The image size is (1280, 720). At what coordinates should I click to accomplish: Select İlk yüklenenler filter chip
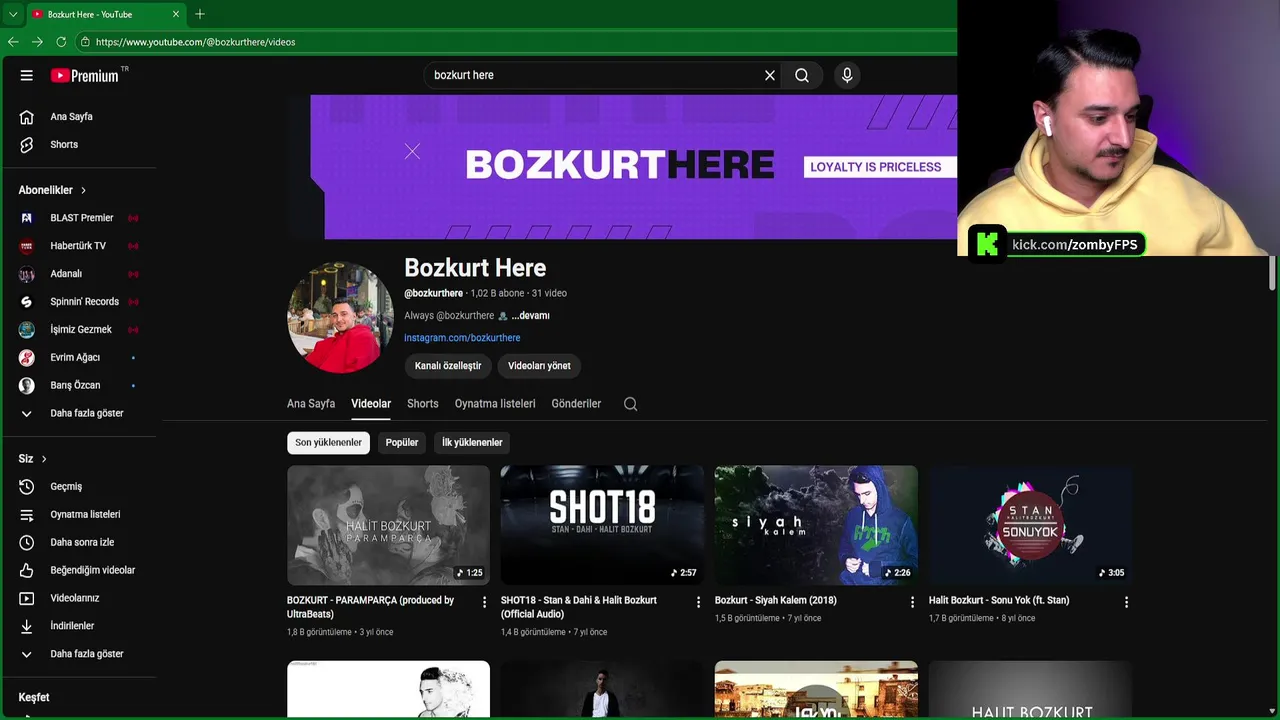pos(472,443)
